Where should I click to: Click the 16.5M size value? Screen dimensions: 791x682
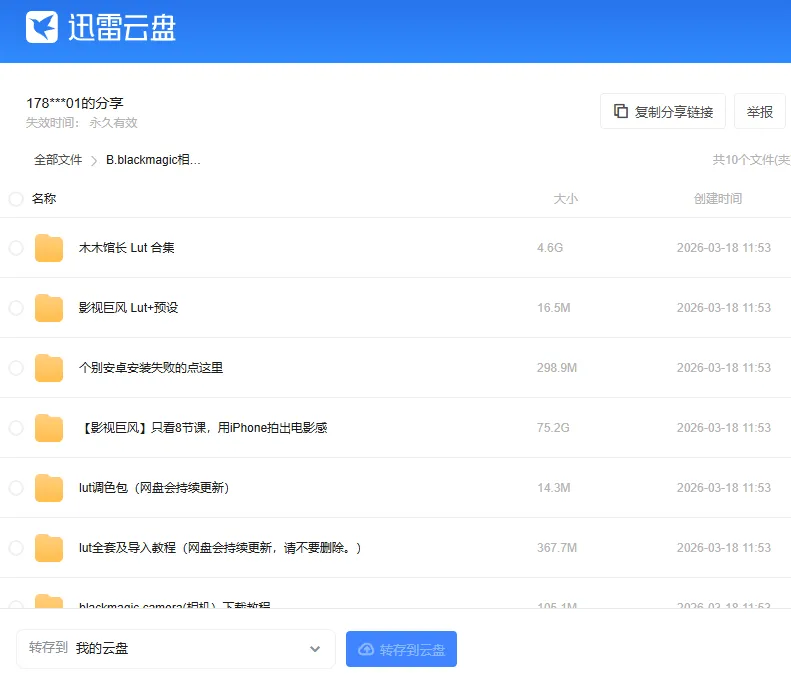click(554, 308)
